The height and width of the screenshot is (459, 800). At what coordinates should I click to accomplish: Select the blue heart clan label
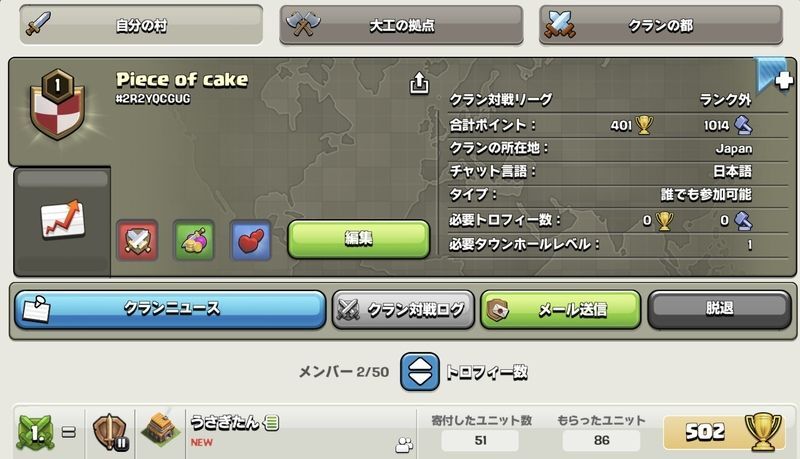251,240
